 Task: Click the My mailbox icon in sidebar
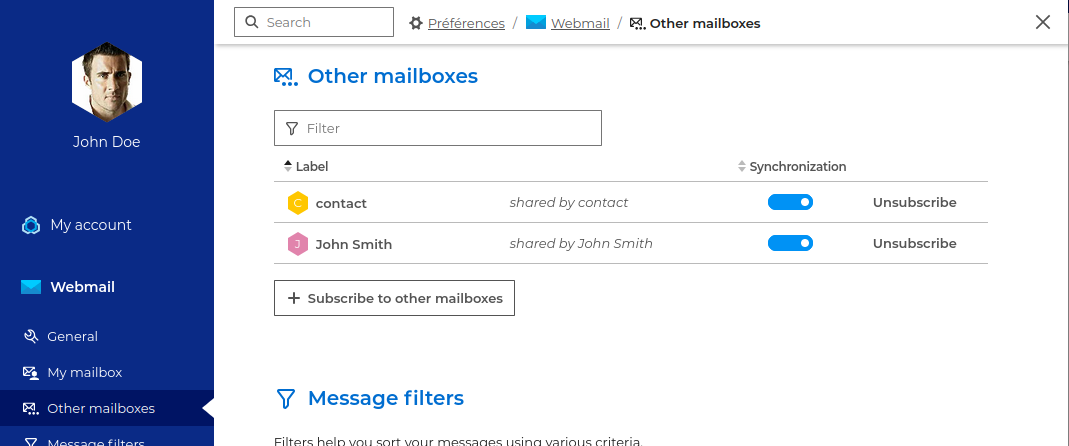pyautogui.click(x=31, y=373)
